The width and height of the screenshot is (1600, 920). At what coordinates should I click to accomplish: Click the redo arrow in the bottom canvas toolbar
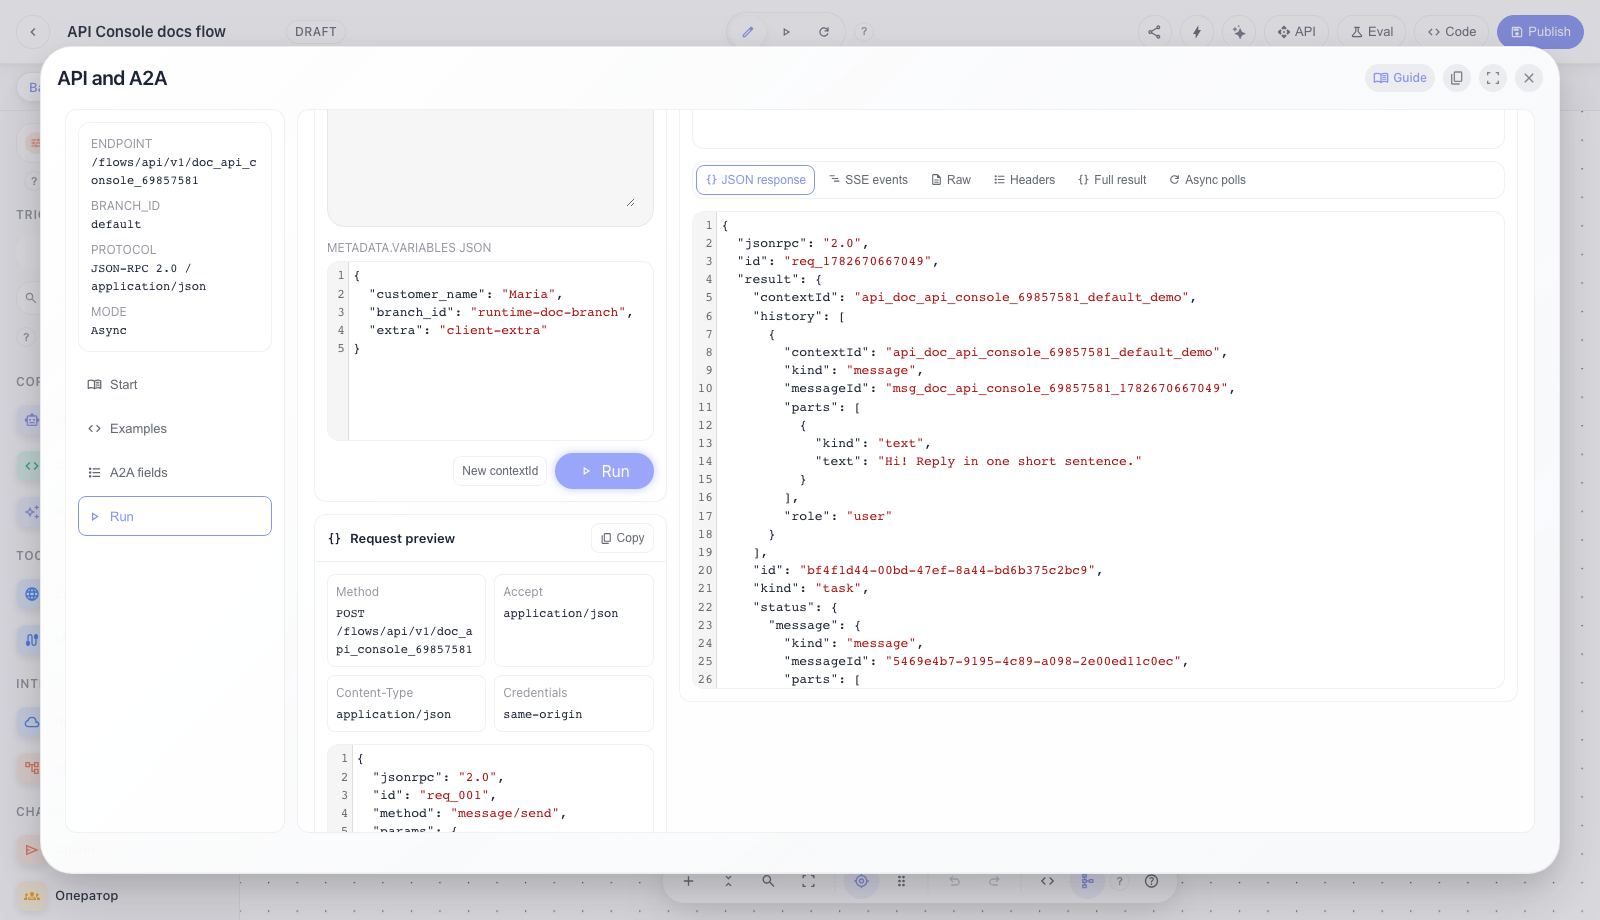pyautogui.click(x=994, y=881)
